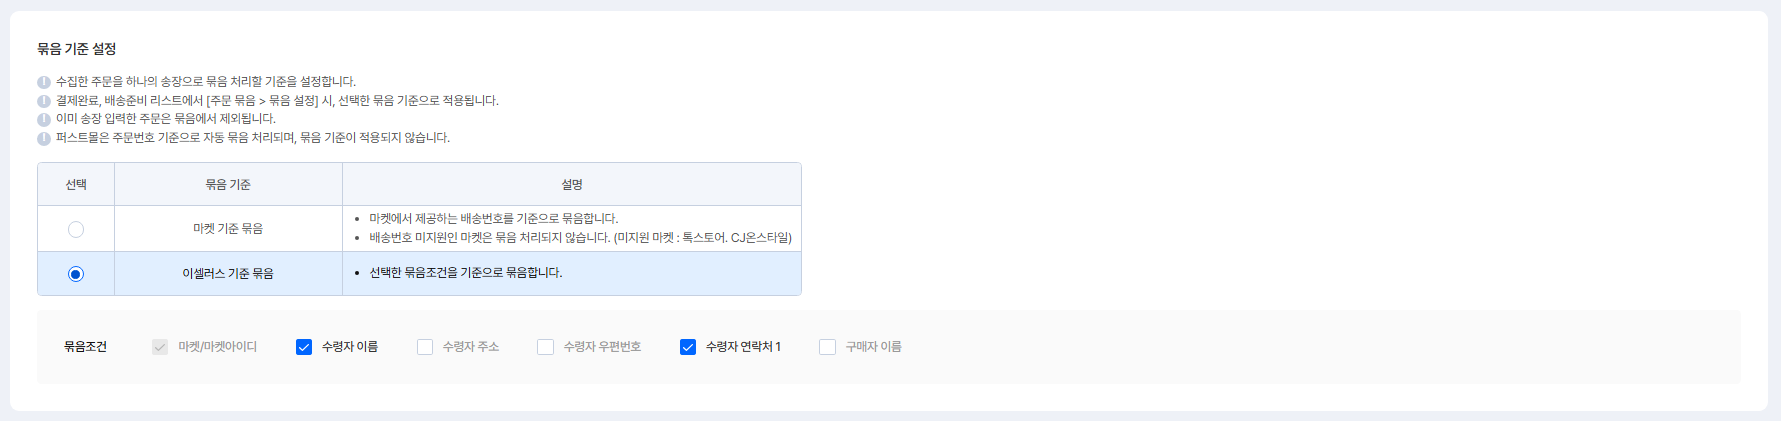Click the 마켓 기준 묶음 row label
The width and height of the screenshot is (1781, 421).
[x=228, y=229]
